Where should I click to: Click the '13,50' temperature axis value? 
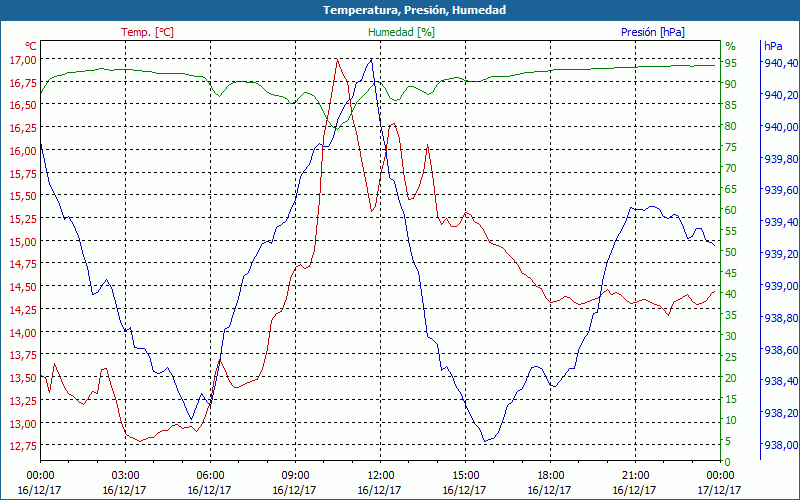click(23, 378)
